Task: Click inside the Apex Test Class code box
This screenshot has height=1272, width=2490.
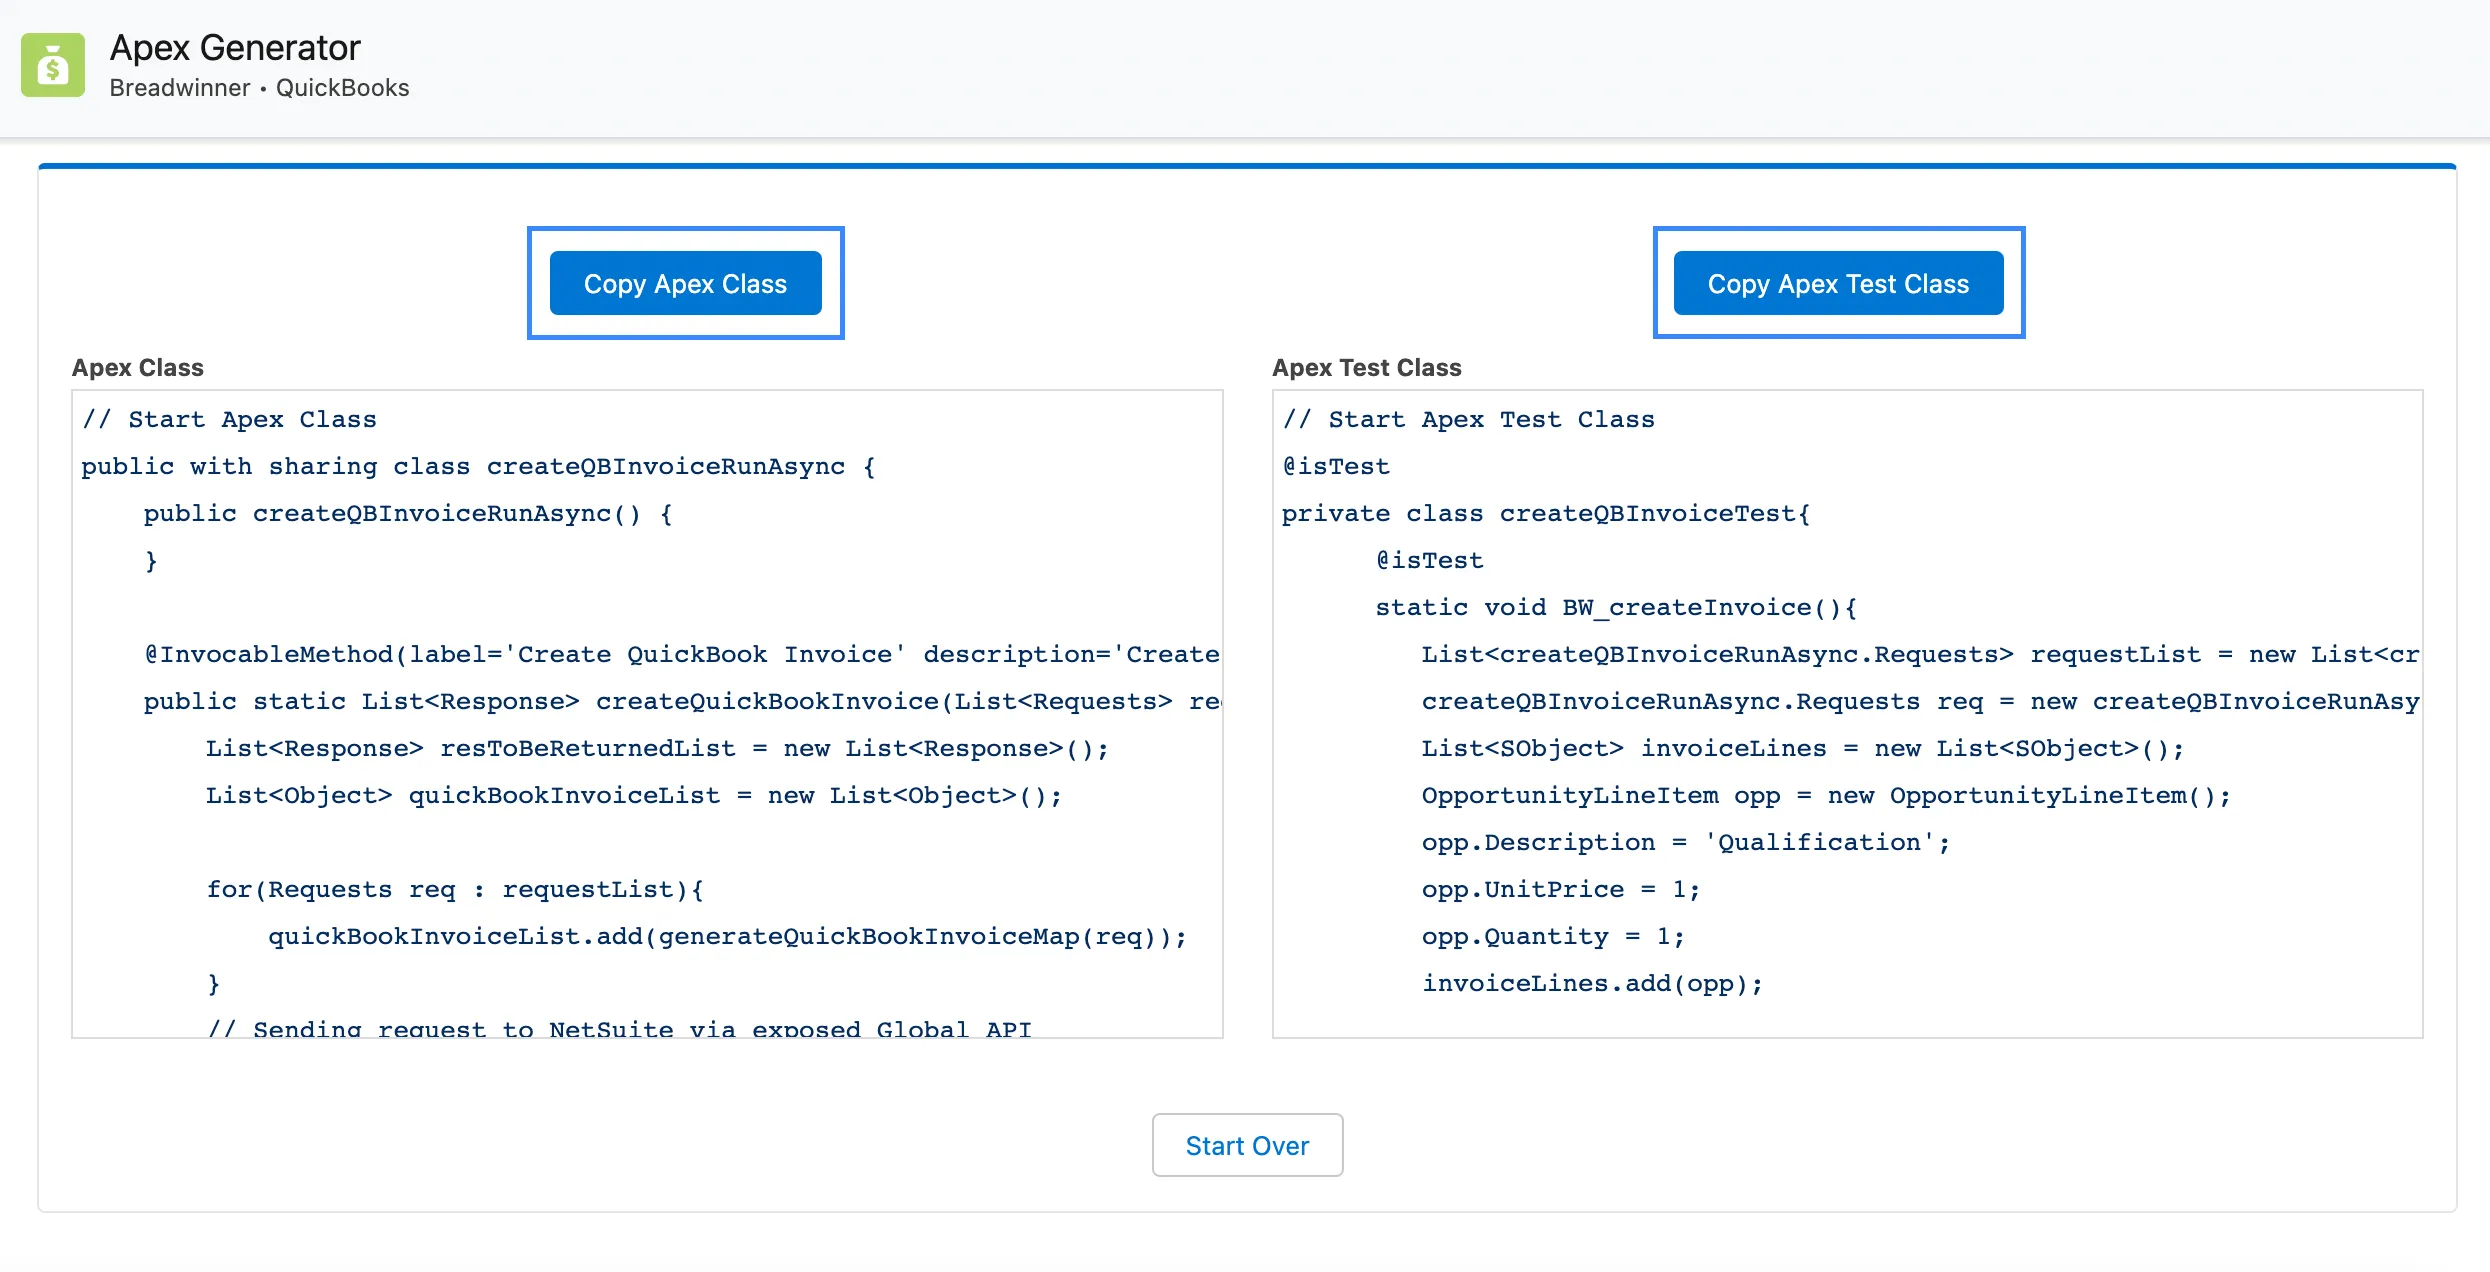Action: (x=1847, y=714)
